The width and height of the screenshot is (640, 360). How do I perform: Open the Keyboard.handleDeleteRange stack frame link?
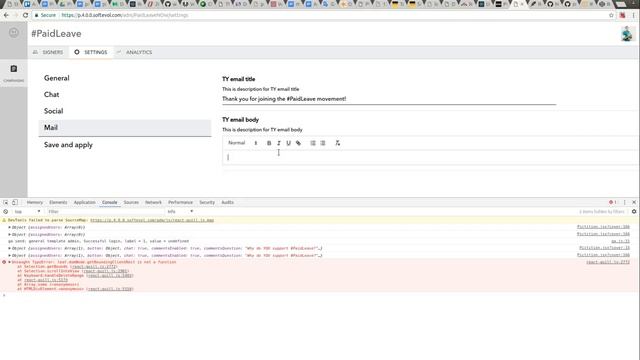[x=110, y=276]
